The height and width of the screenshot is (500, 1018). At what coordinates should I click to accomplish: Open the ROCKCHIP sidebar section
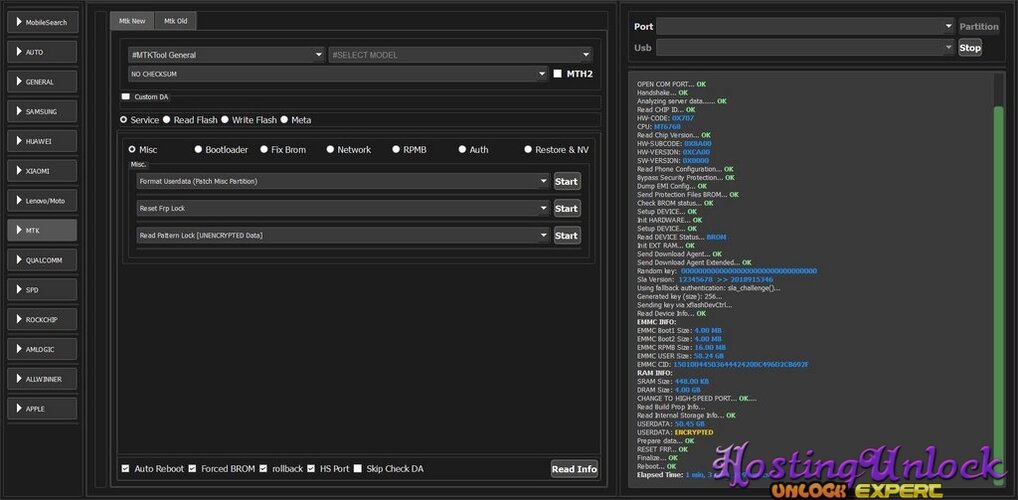pyautogui.click(x=42, y=319)
